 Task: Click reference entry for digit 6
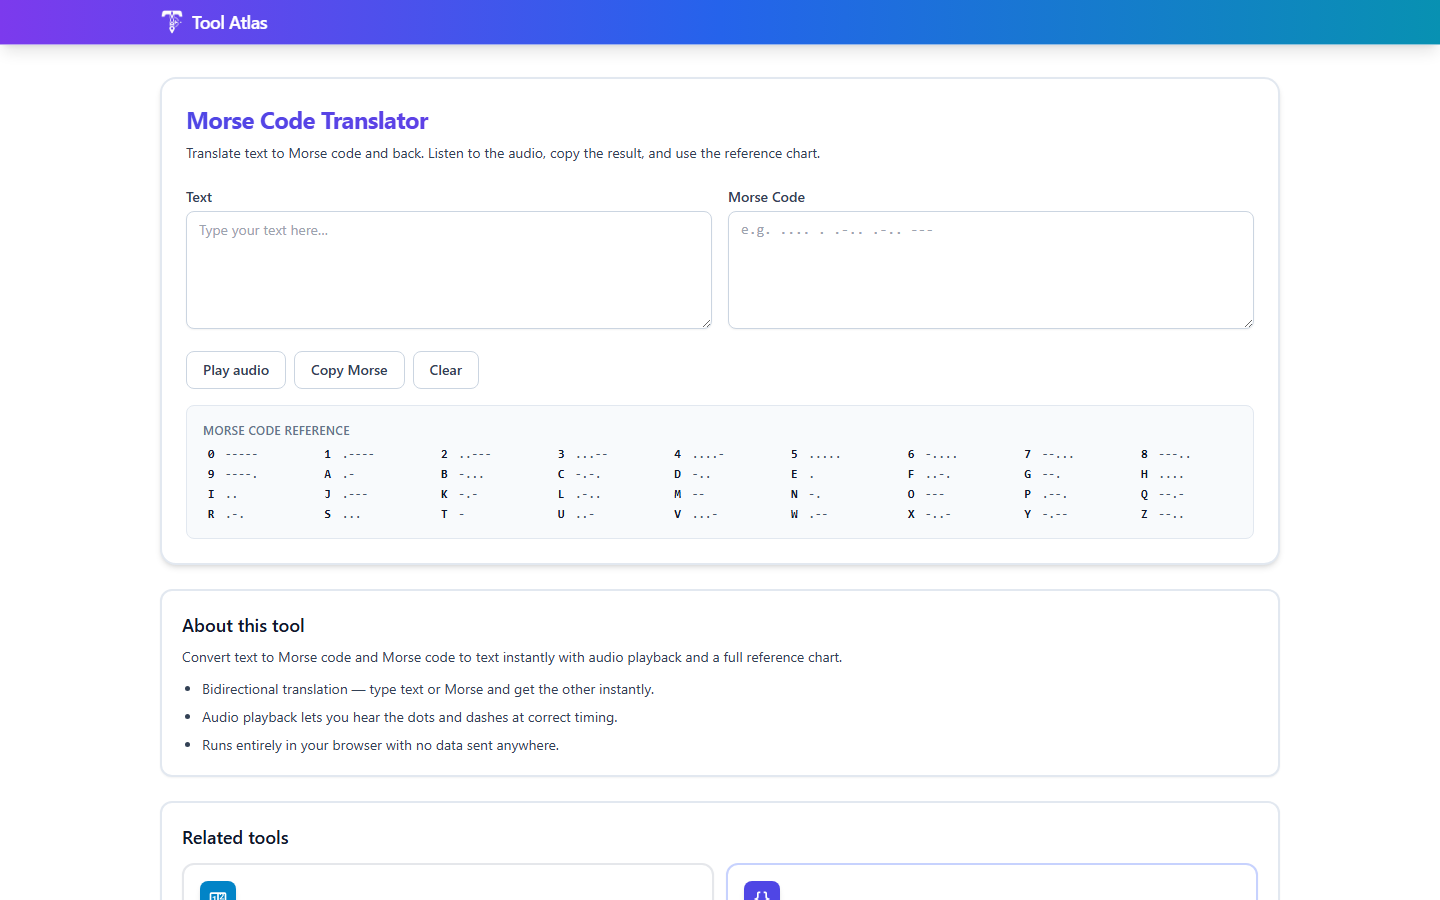point(933,454)
